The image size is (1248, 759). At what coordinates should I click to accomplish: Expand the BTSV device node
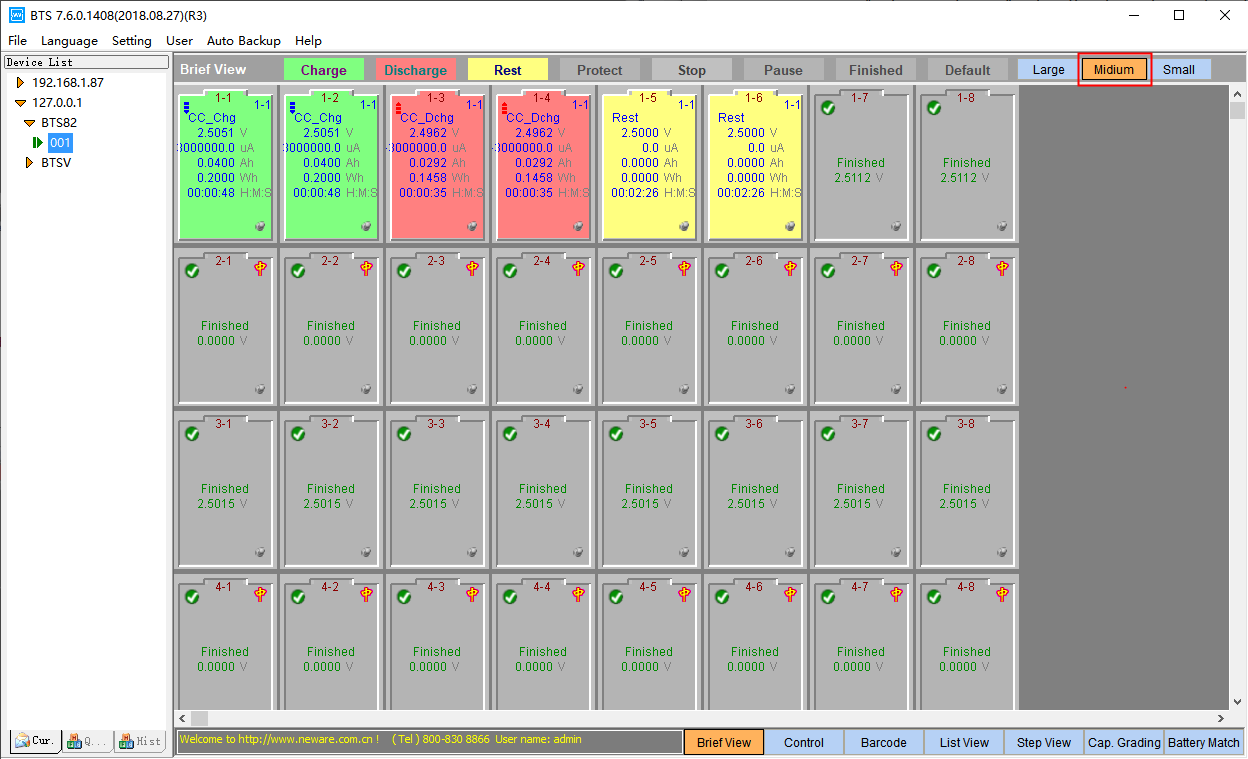pos(29,162)
